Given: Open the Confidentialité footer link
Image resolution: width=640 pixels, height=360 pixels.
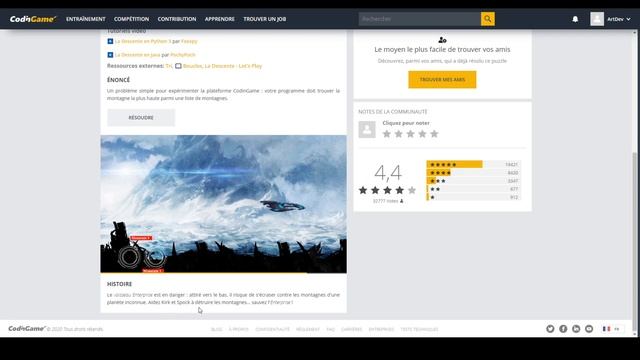Looking at the screenshot, I should [x=272, y=329].
